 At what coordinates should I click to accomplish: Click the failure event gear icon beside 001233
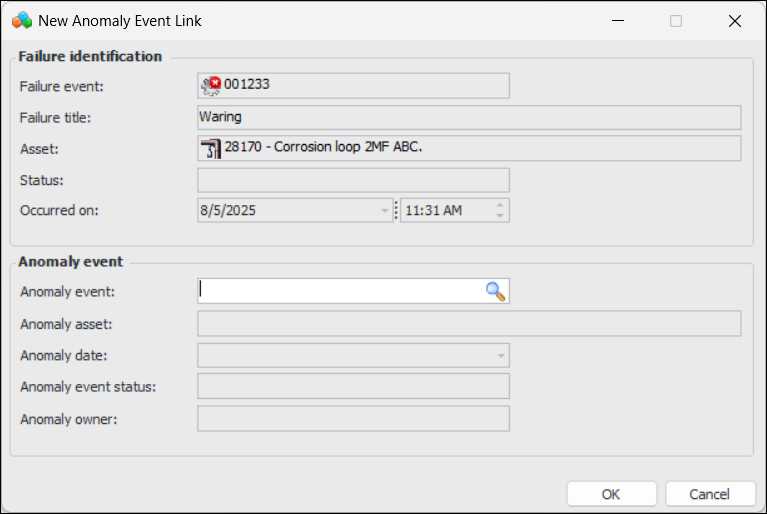coord(211,86)
